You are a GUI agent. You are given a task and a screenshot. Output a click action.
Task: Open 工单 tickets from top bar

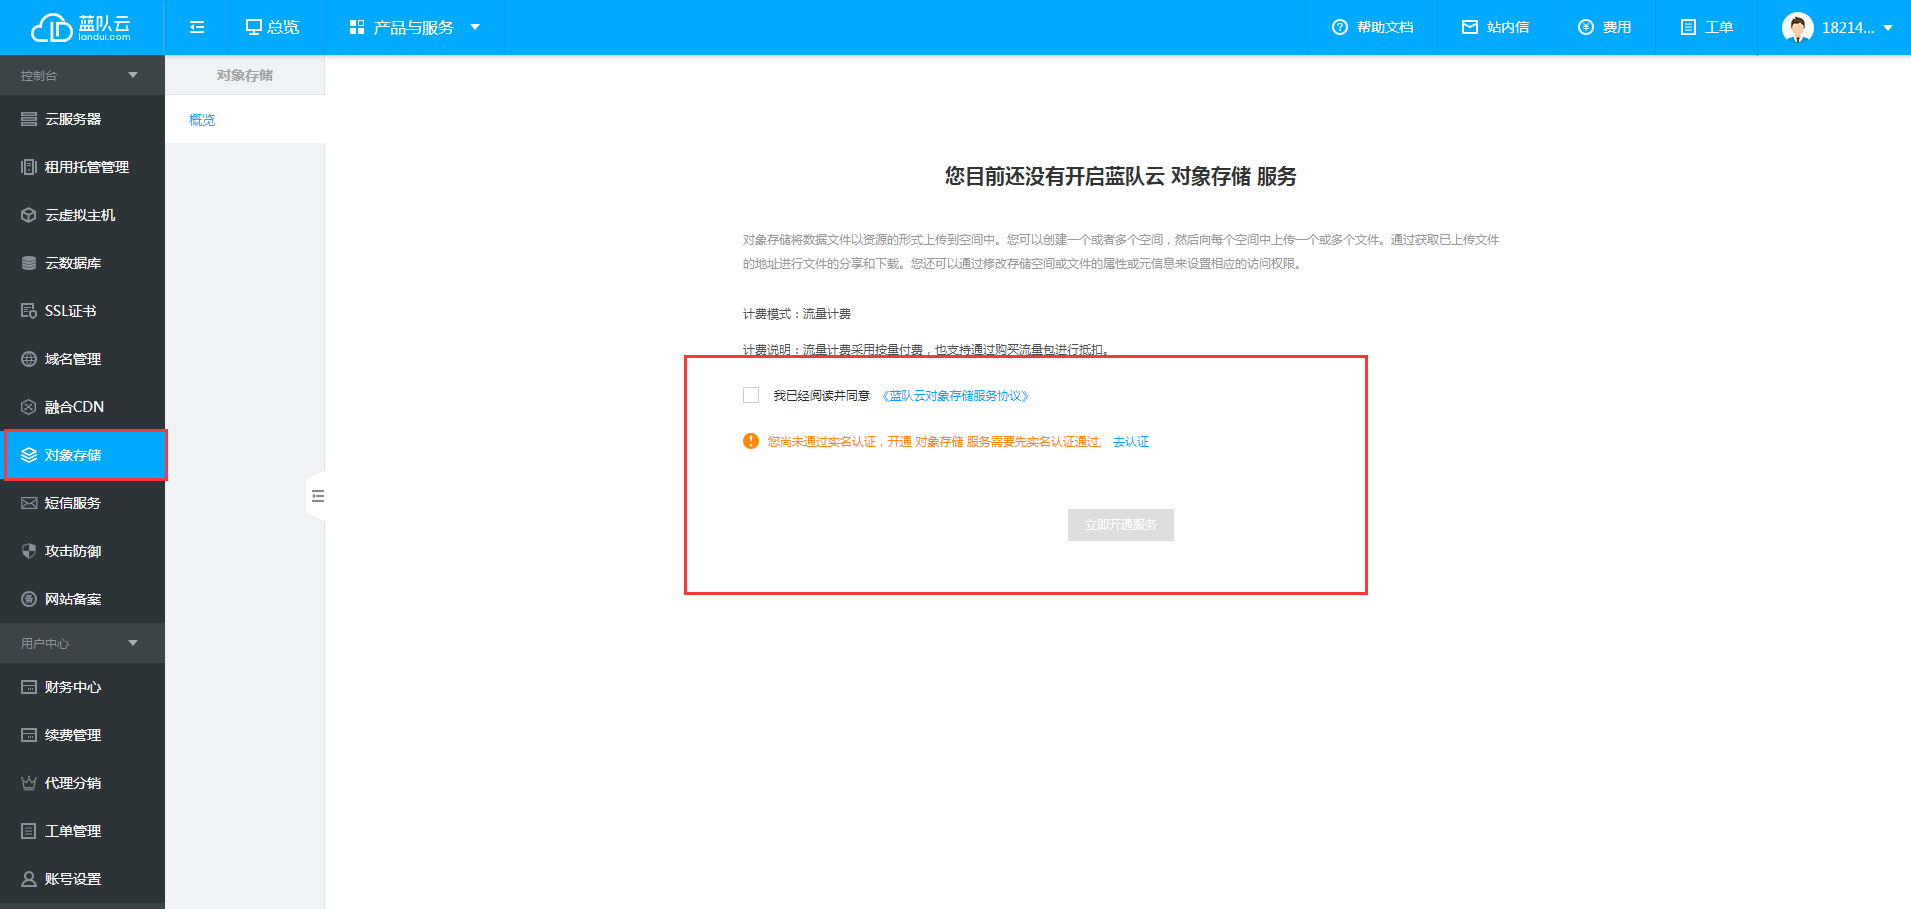1706,27
